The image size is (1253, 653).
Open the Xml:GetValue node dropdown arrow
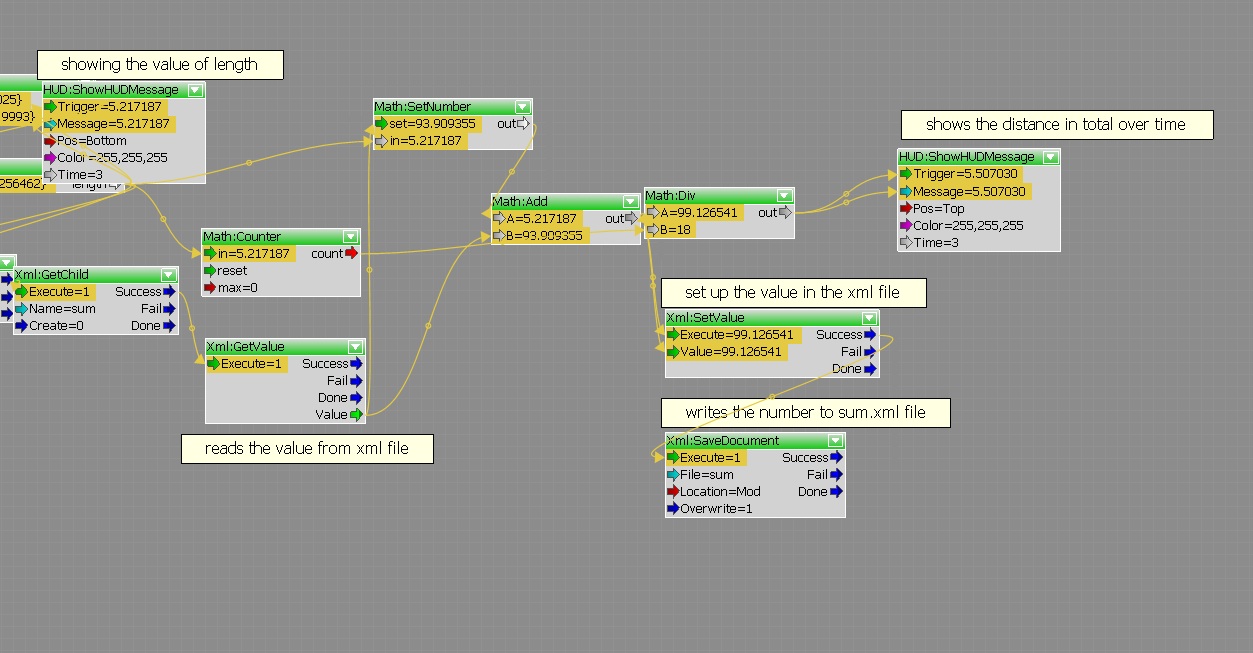[x=355, y=347]
